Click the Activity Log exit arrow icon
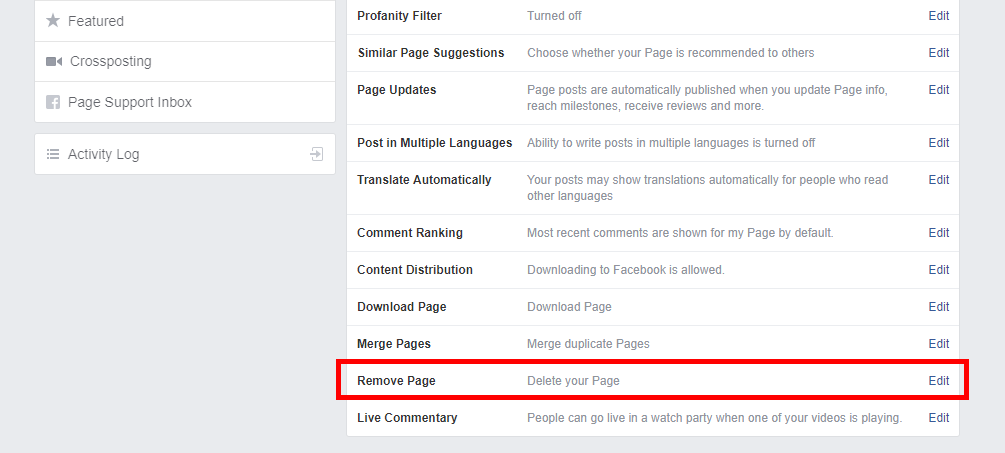1005x453 pixels. [317, 154]
